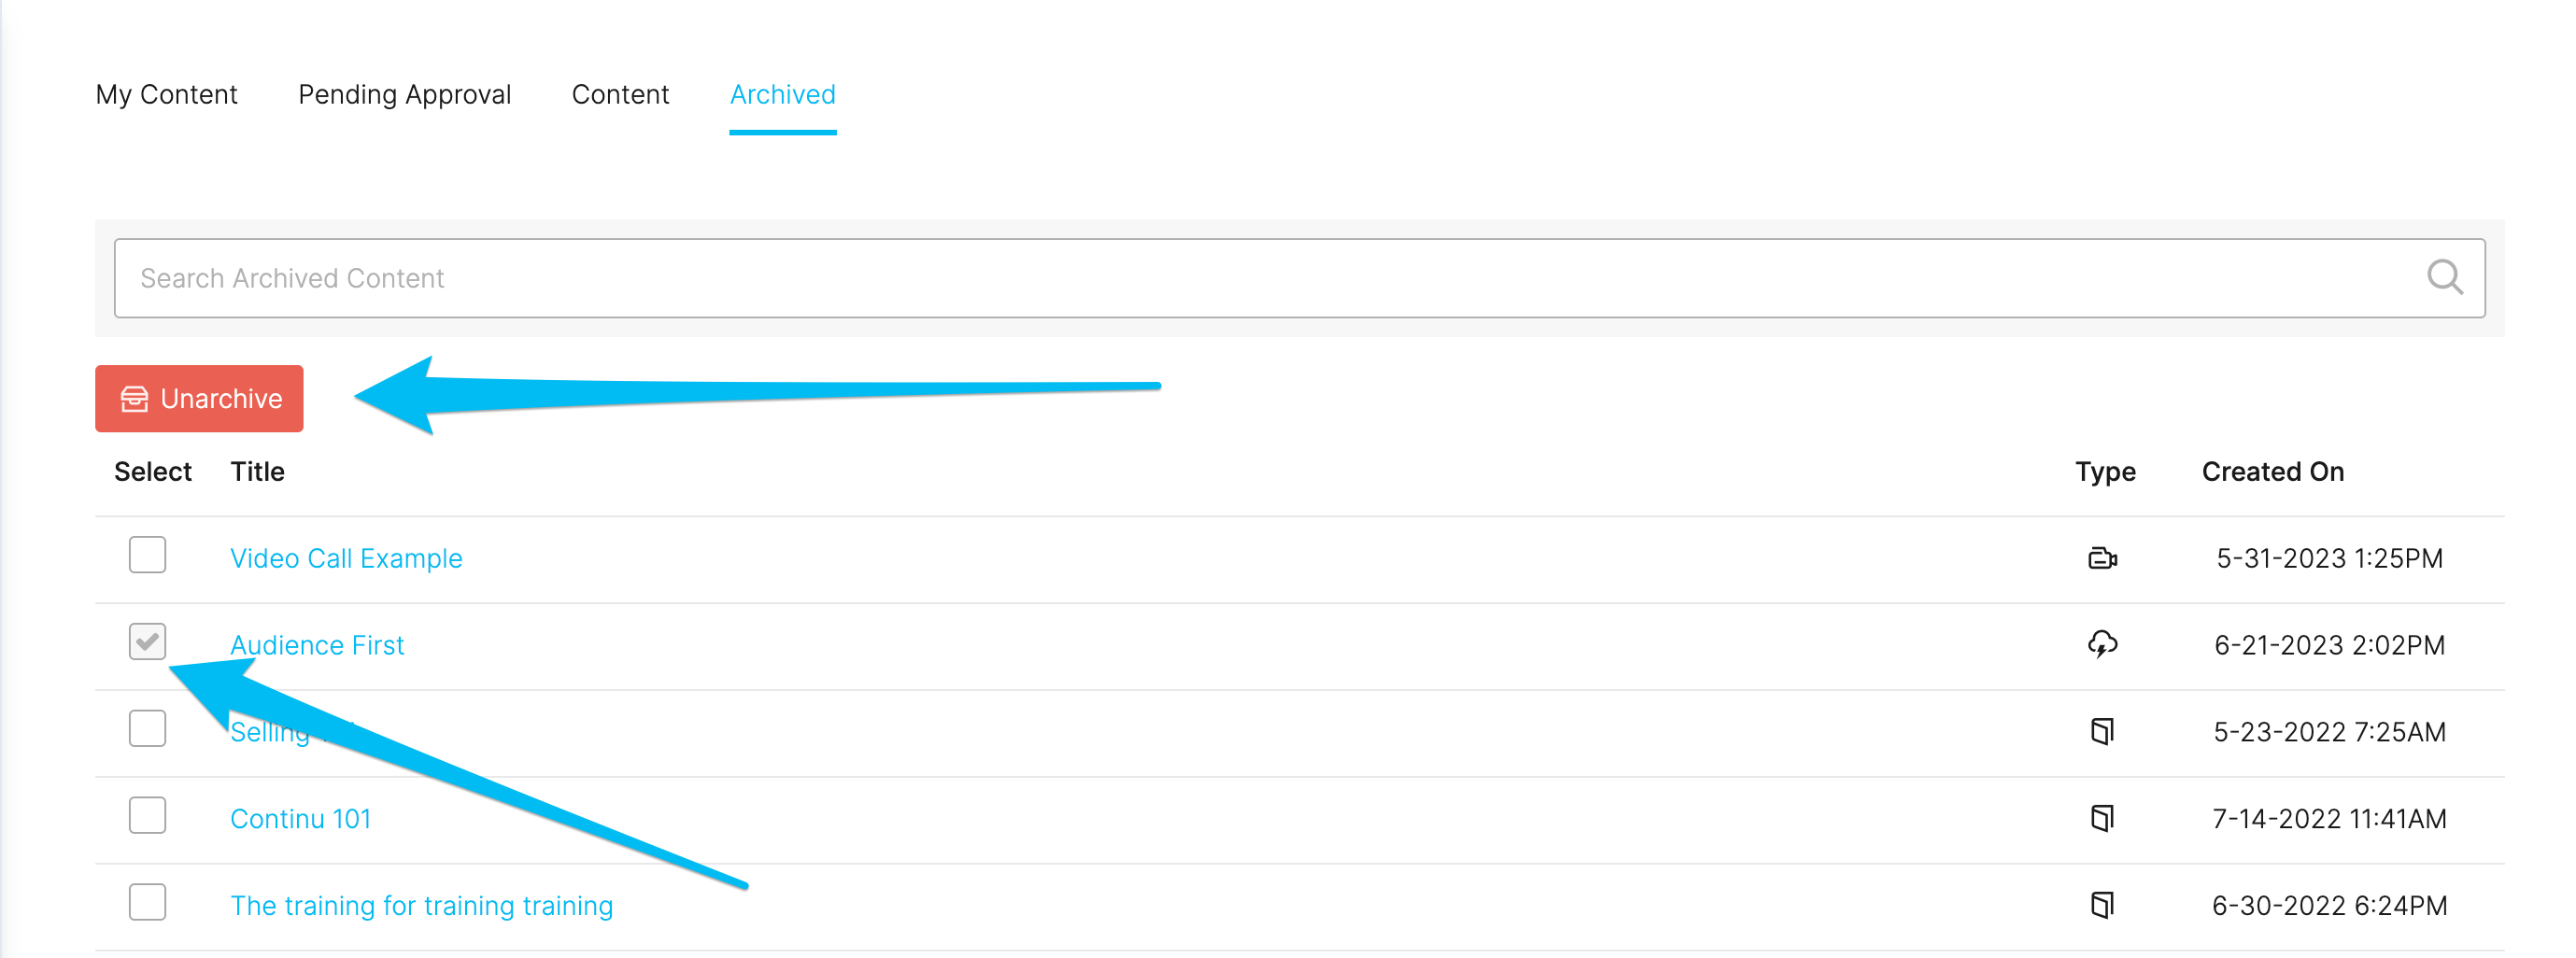Select the Continu 101 checkbox

(x=147, y=815)
